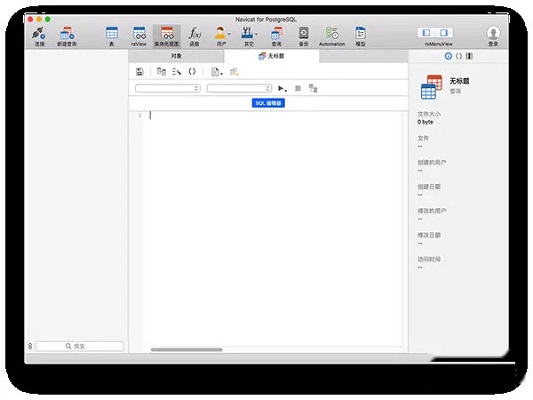Image resolution: width=533 pixels, height=400 pixels.
Task: Show the general info circle icon
Action: pyautogui.click(x=448, y=56)
